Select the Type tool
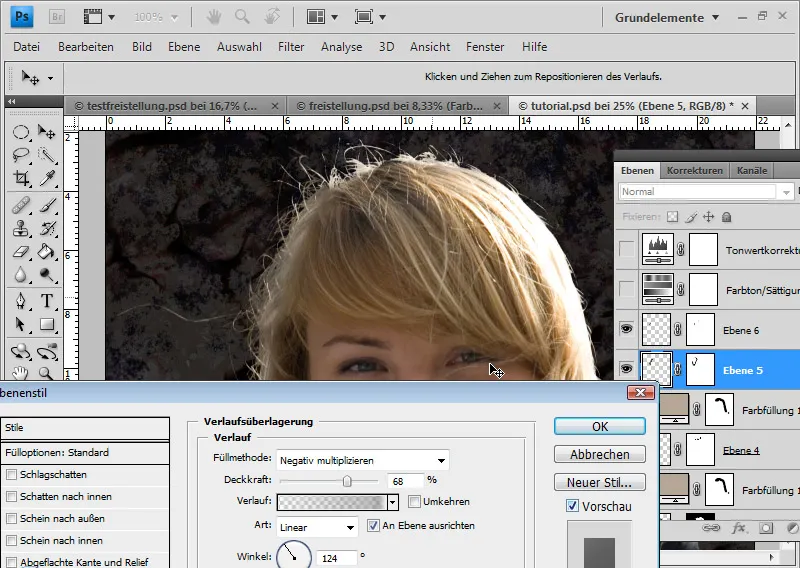Image resolution: width=800 pixels, height=568 pixels. pos(46,300)
